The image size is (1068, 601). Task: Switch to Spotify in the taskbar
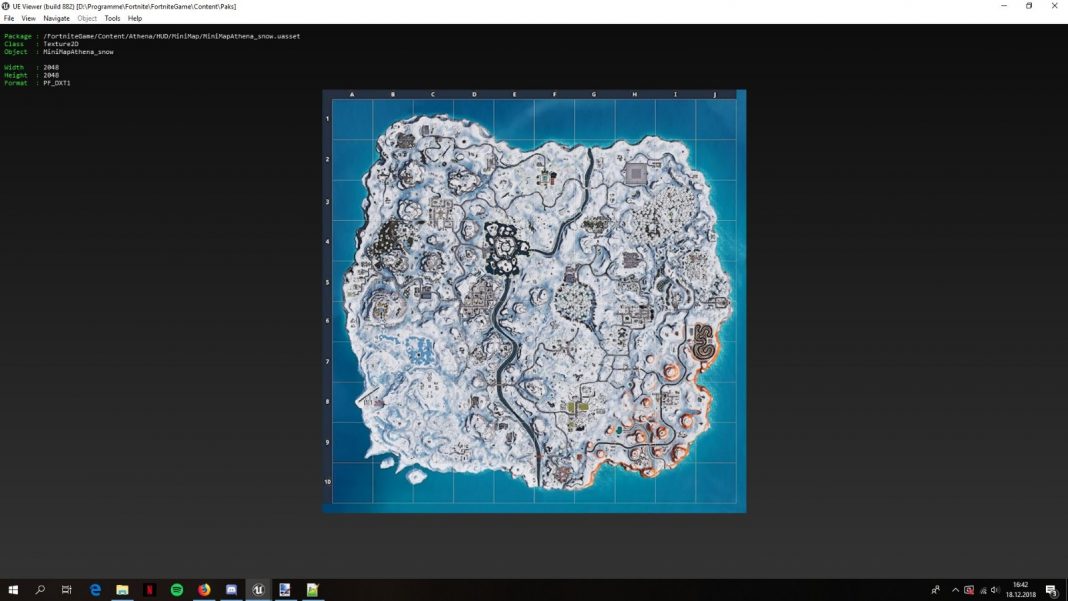pyautogui.click(x=177, y=590)
